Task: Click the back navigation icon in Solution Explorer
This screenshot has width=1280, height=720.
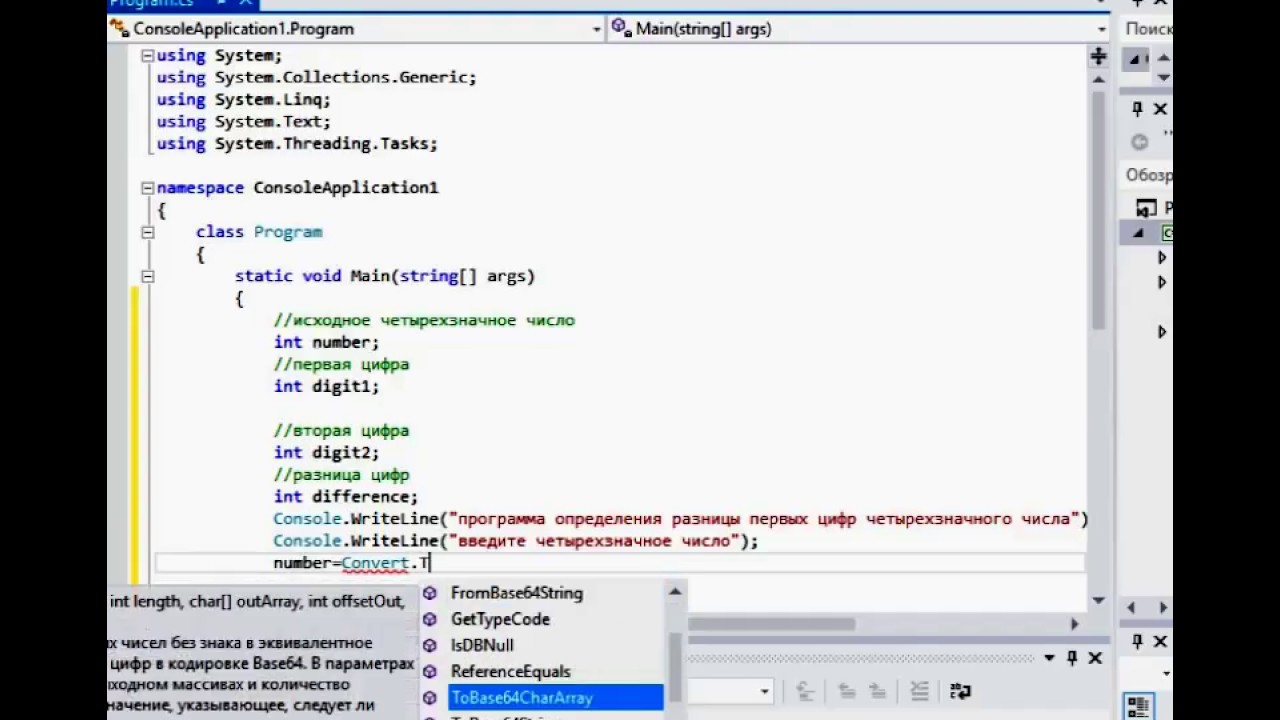Action: pos(1138,142)
